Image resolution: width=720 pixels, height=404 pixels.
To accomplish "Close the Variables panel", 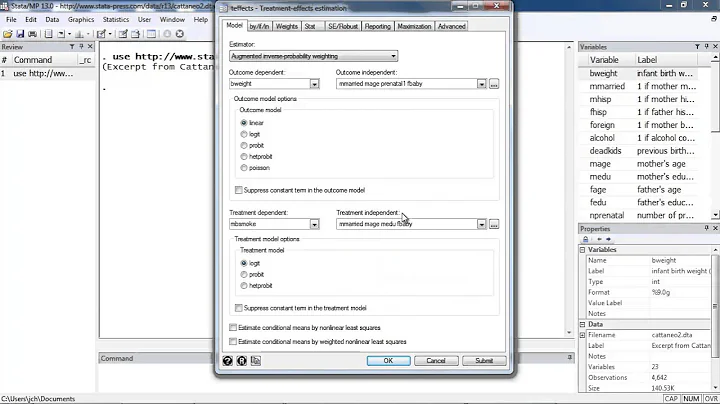I will (x=715, y=47).
